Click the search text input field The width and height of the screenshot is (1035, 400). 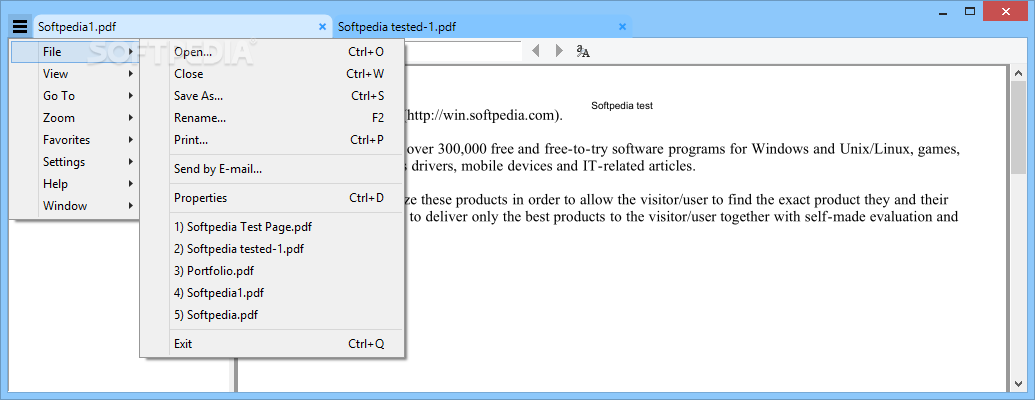pos(462,51)
